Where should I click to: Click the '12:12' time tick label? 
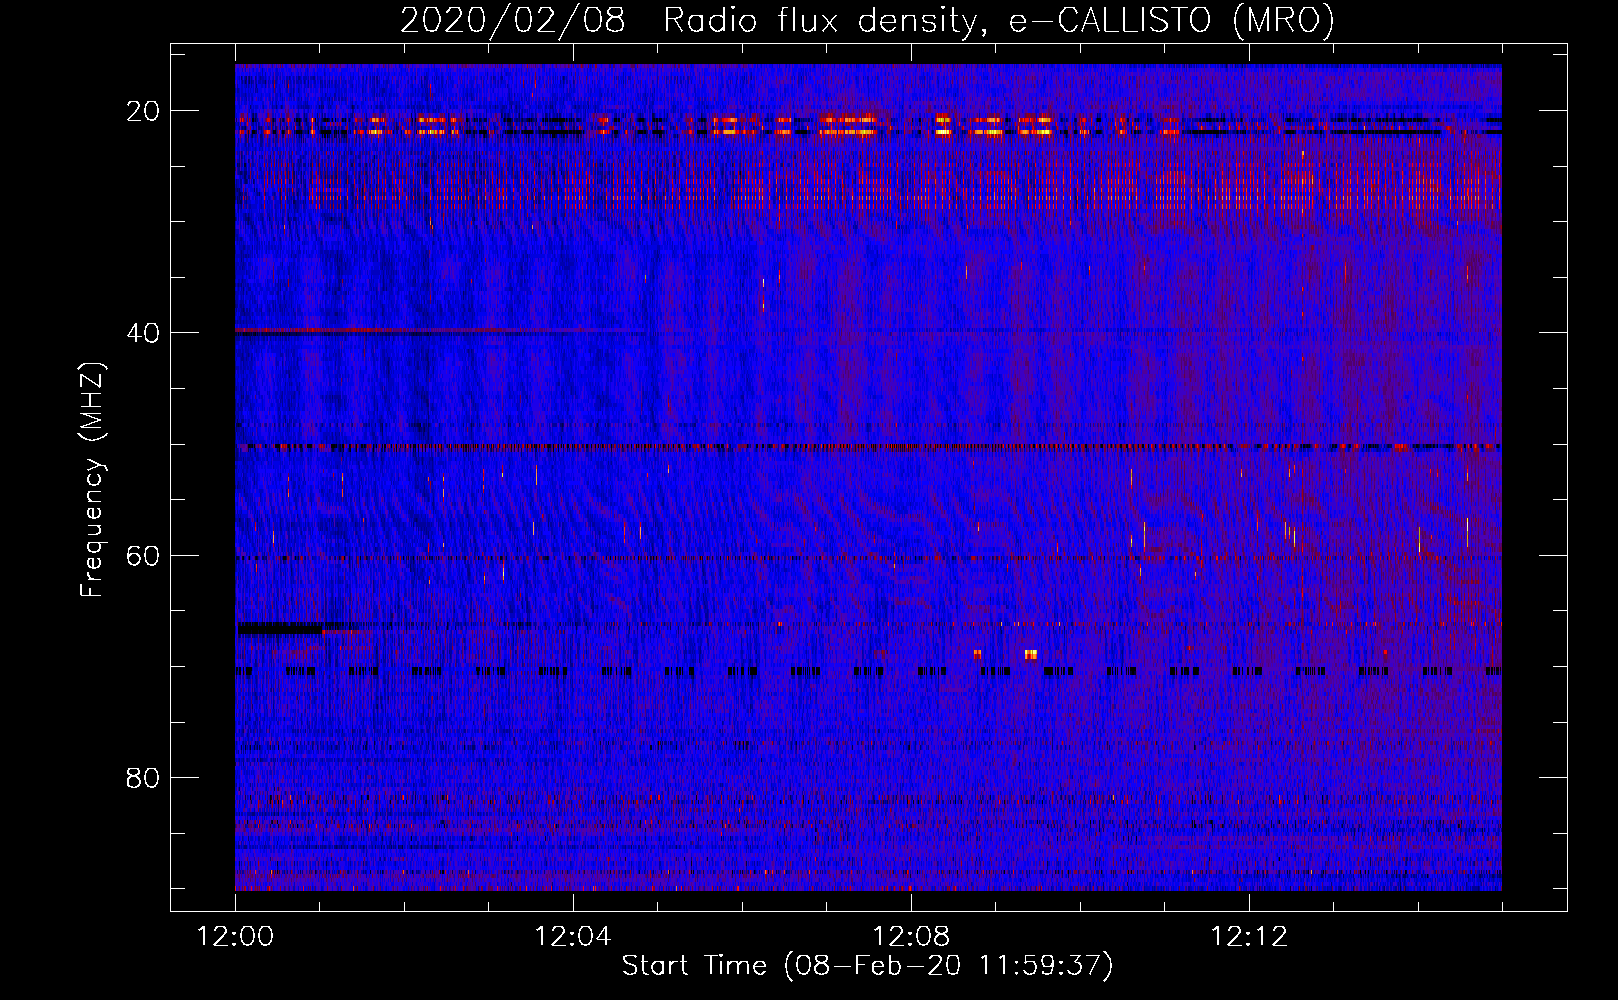[1249, 937]
